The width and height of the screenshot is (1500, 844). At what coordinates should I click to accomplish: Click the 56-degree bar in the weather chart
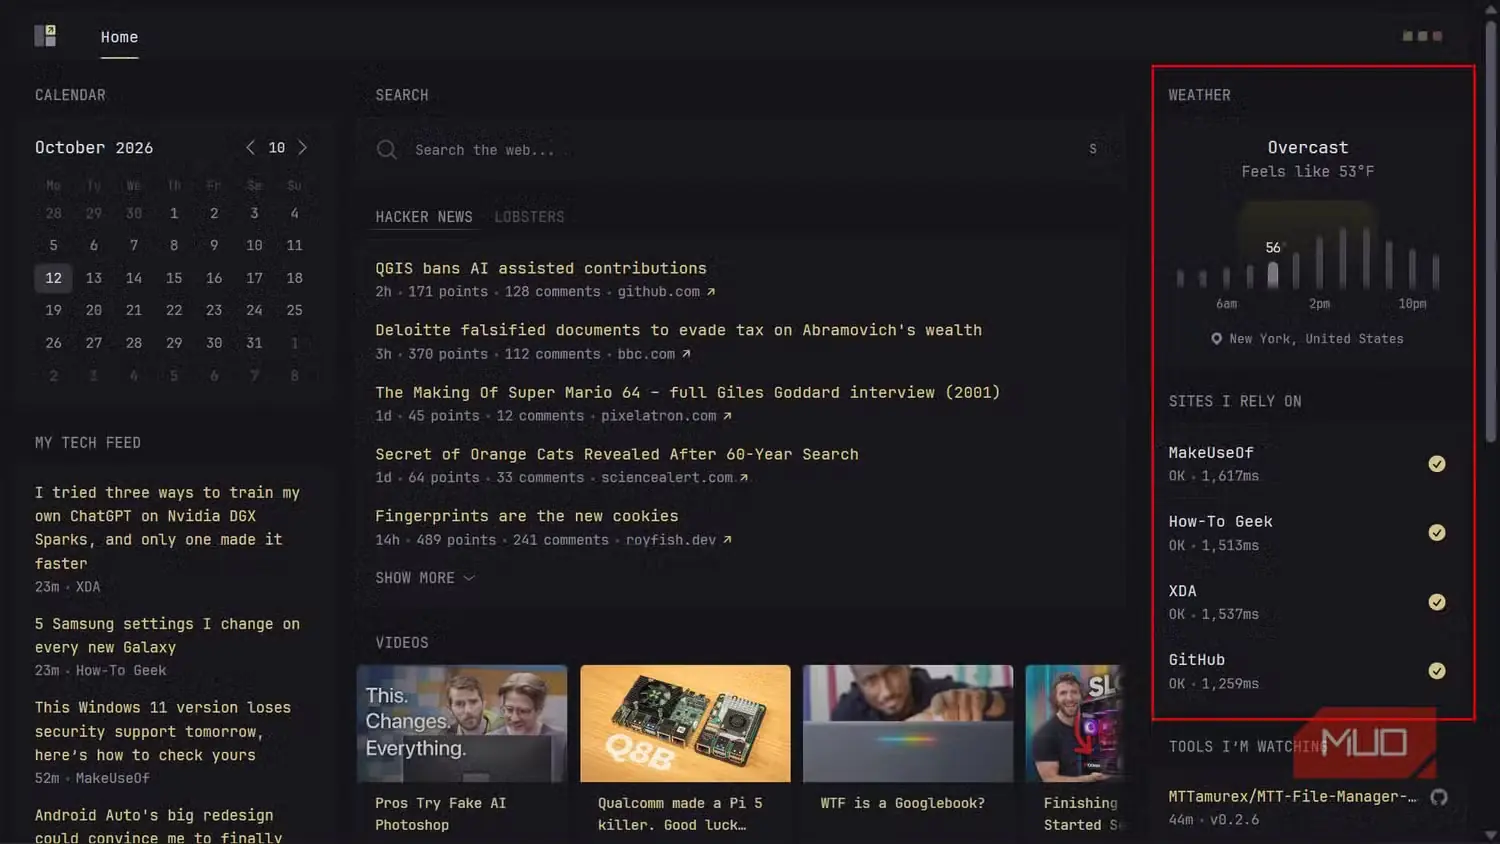pos(1273,275)
